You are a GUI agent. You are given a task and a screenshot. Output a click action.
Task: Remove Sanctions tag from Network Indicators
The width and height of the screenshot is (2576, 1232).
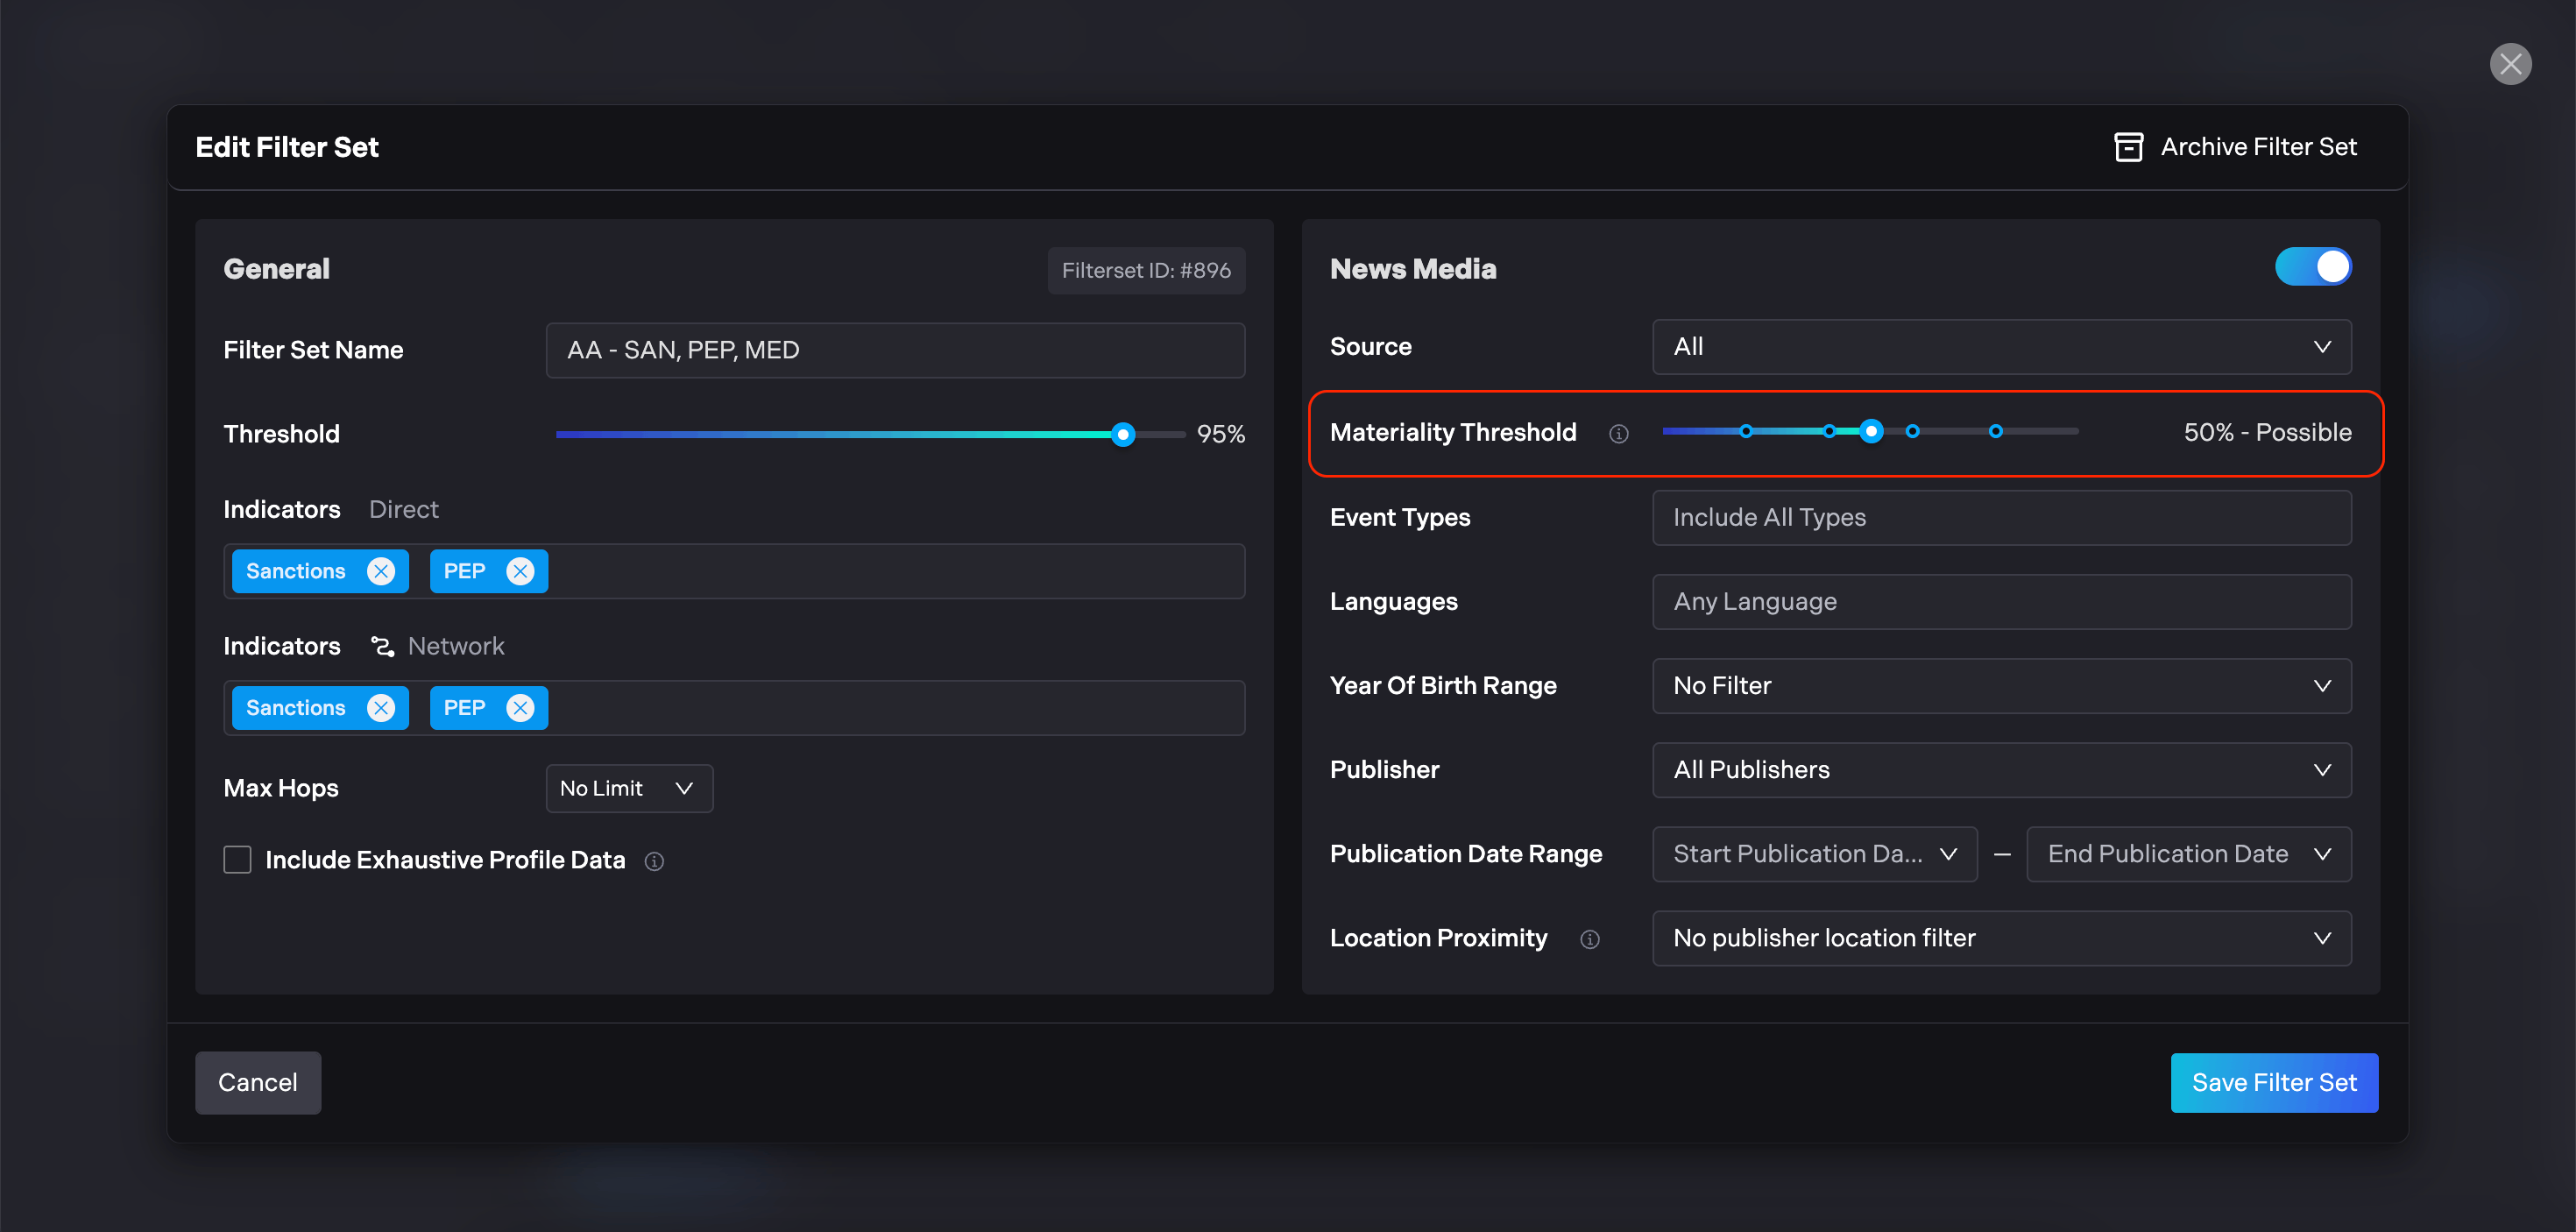click(x=380, y=708)
